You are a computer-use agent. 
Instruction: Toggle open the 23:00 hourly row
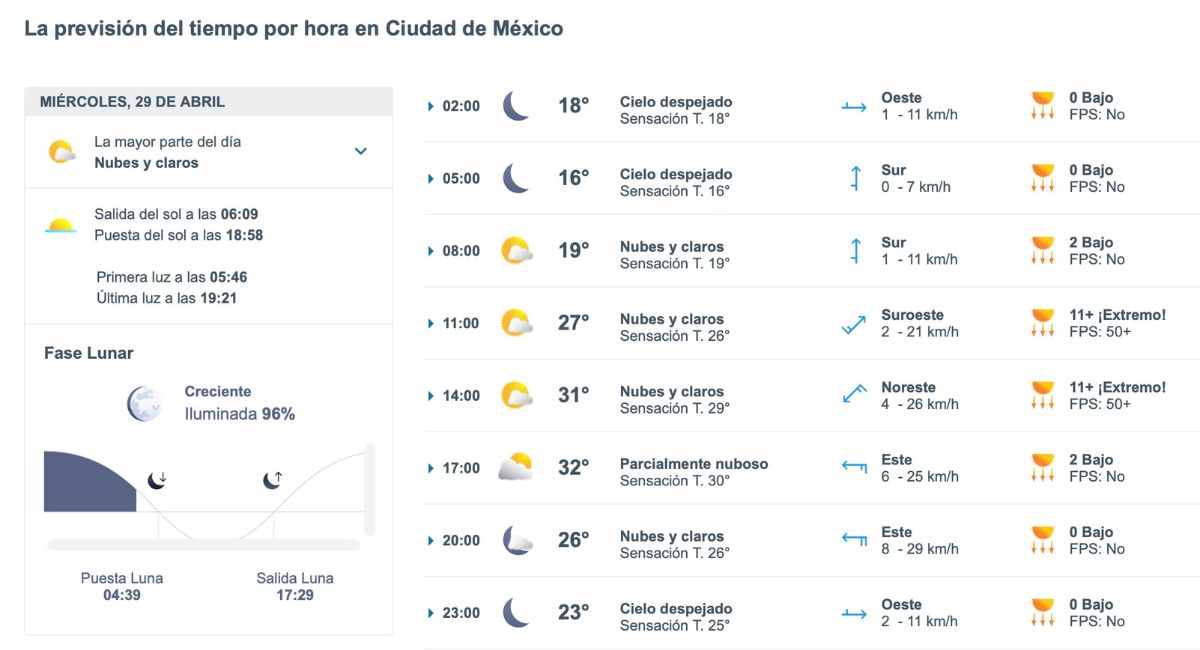430,613
